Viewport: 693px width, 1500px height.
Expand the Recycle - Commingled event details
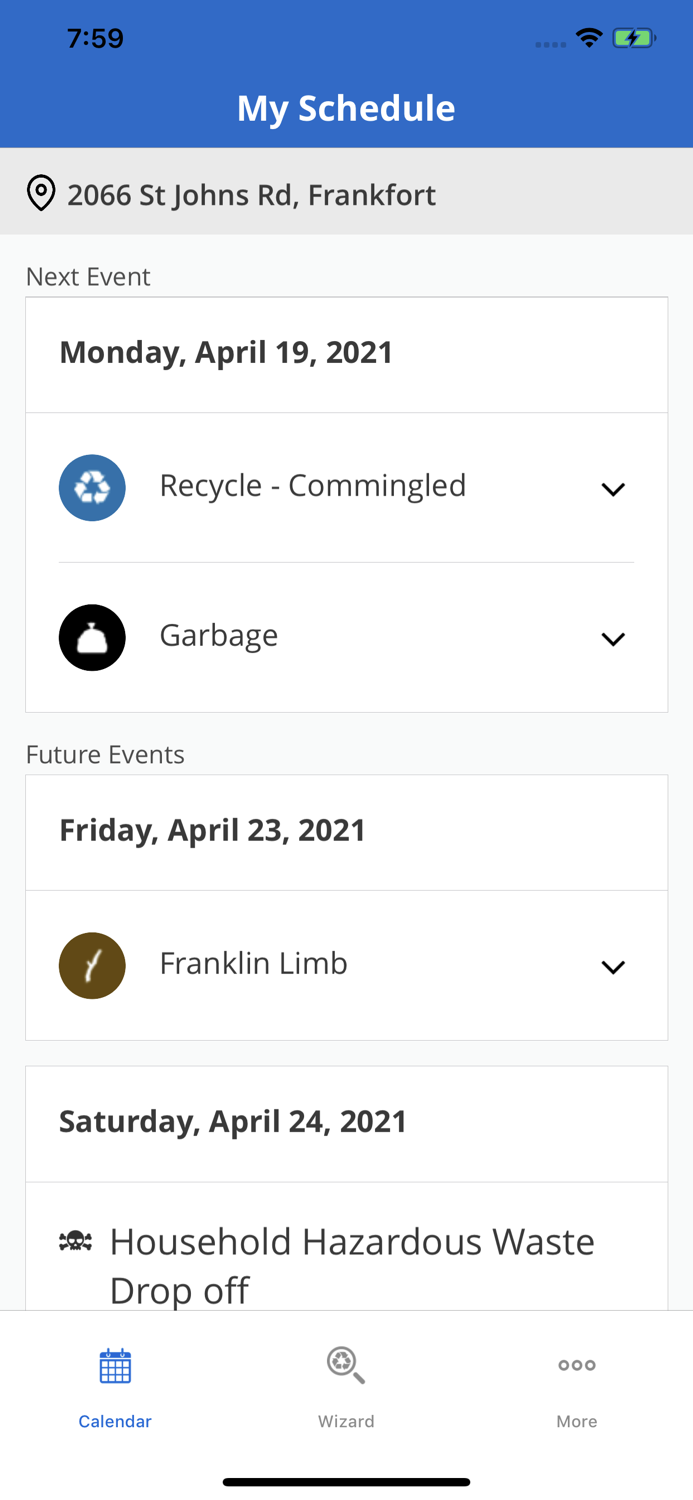point(614,487)
